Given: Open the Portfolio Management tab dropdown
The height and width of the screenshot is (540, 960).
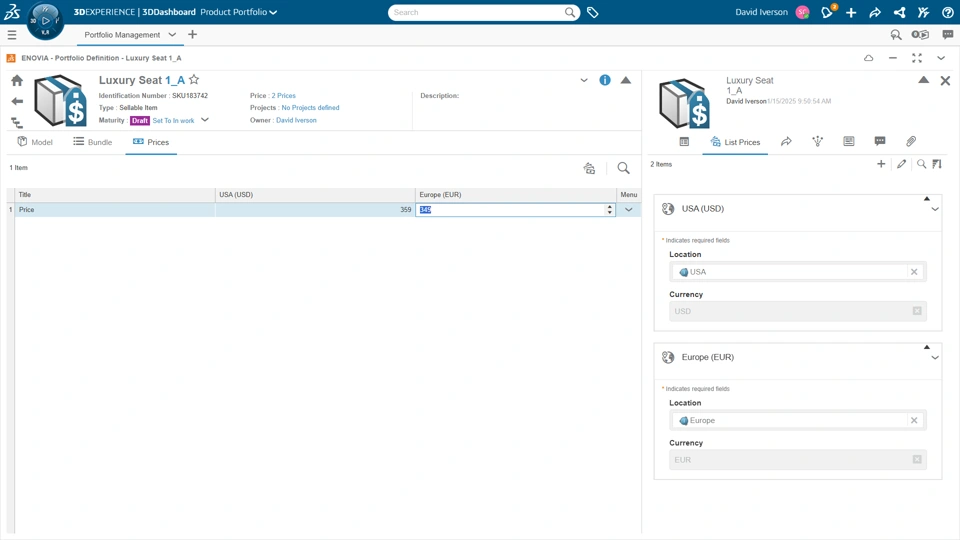Looking at the screenshot, I should 172,34.
